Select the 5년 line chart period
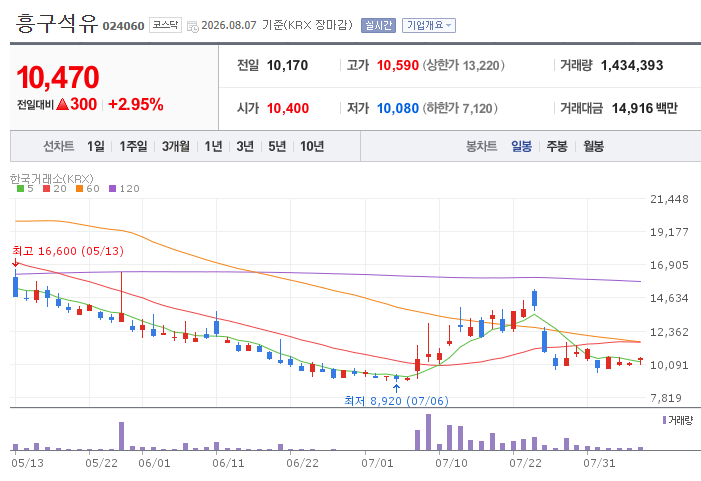701x481 pixels. coord(277,146)
